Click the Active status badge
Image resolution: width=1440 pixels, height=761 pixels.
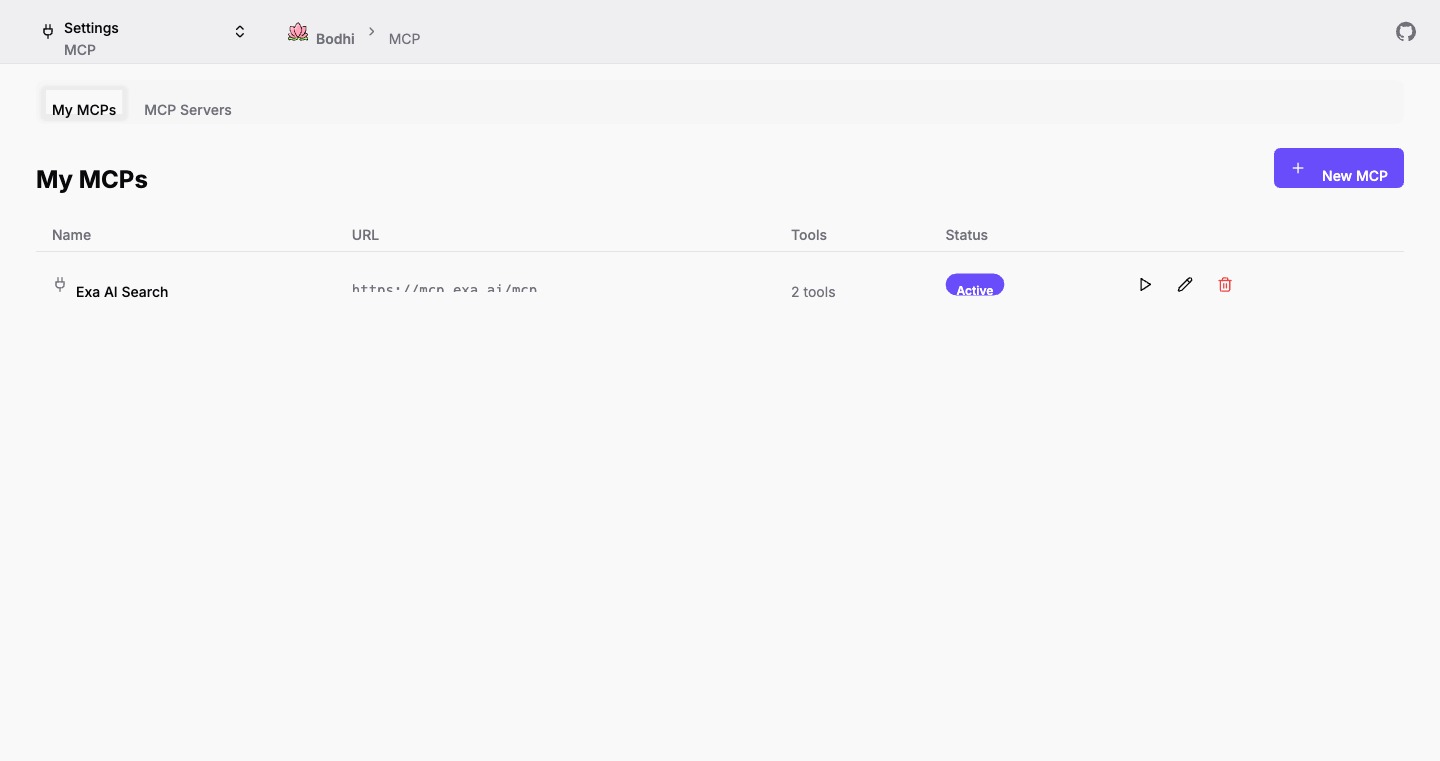pos(974,286)
